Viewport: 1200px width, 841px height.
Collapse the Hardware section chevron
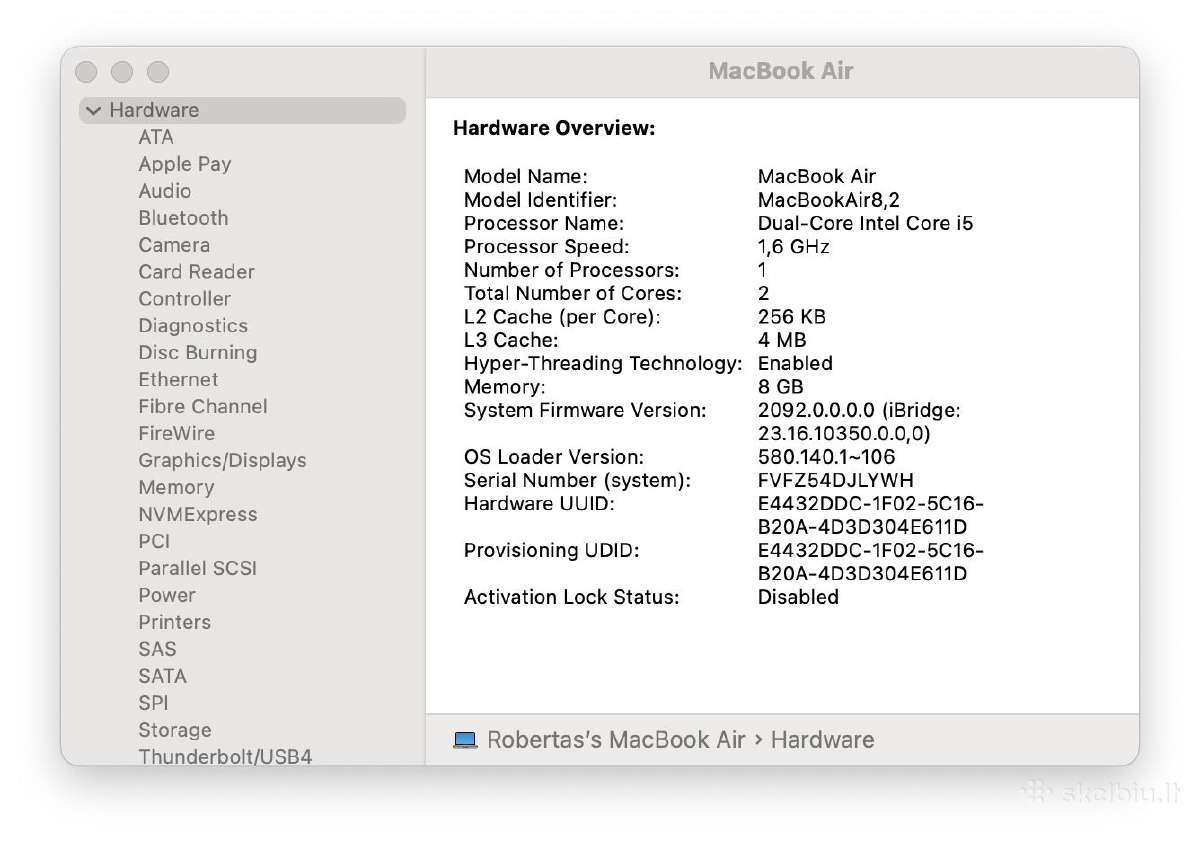click(94, 111)
